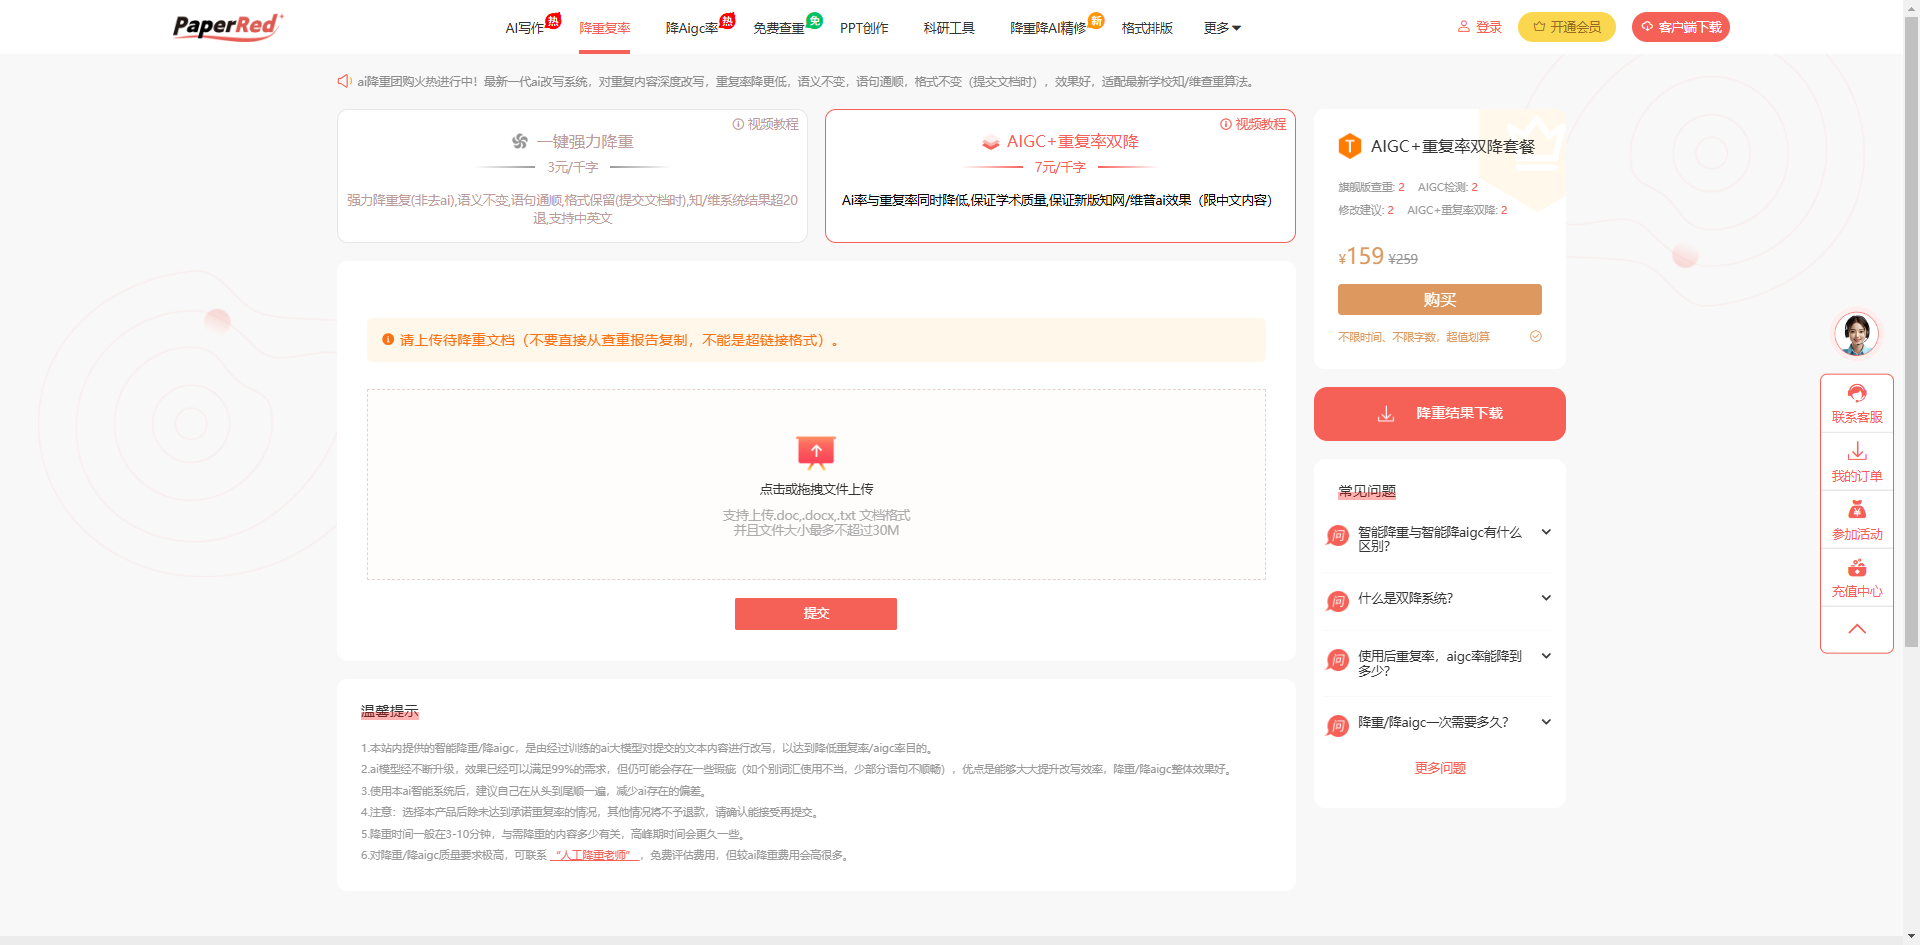Click the announcement speaker icon
Viewport: 1920px width, 945px height.
click(x=344, y=81)
